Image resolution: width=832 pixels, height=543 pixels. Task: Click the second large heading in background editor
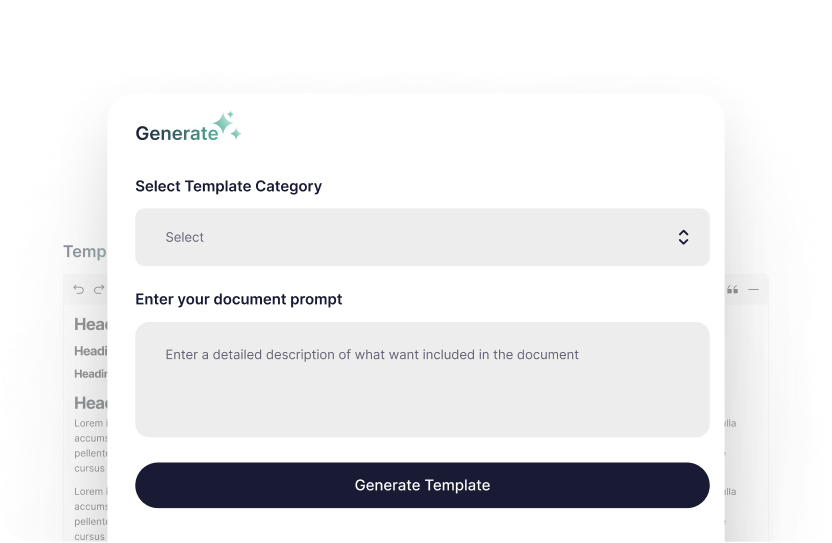(x=91, y=402)
